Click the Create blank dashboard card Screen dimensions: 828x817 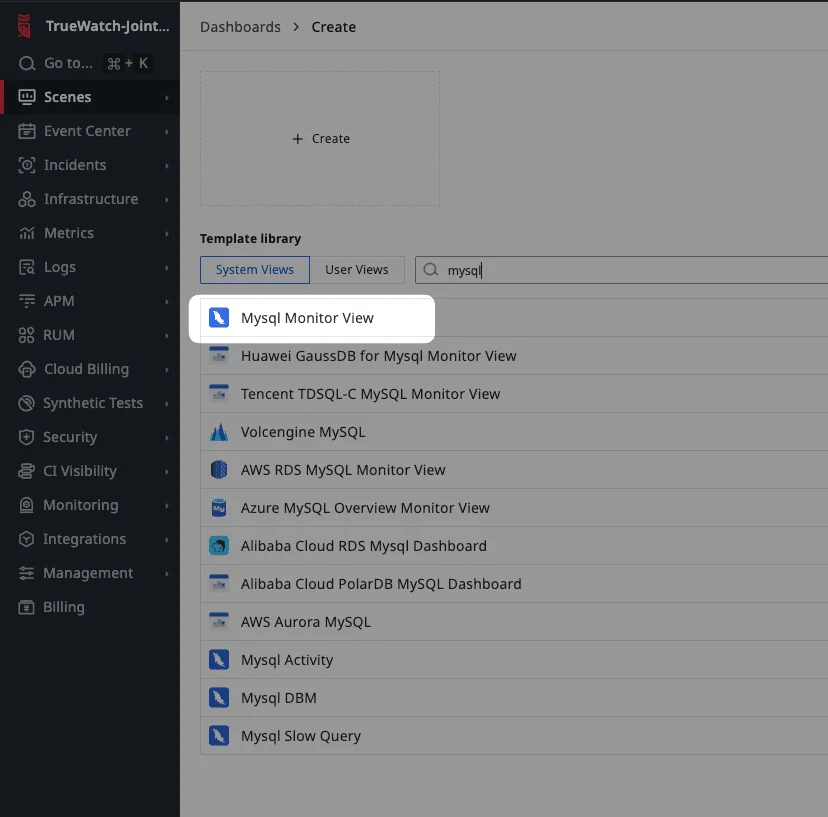(x=320, y=138)
